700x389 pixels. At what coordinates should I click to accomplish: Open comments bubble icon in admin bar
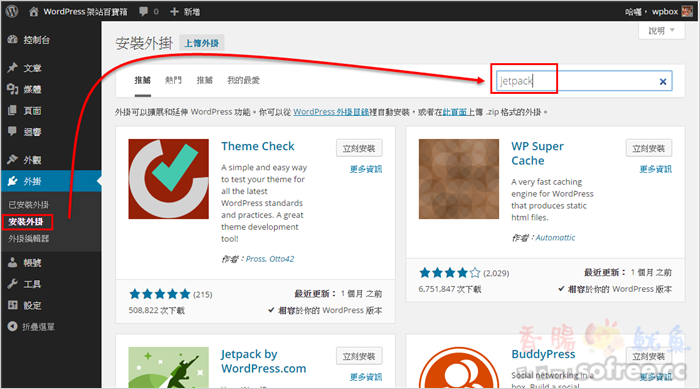(x=143, y=12)
